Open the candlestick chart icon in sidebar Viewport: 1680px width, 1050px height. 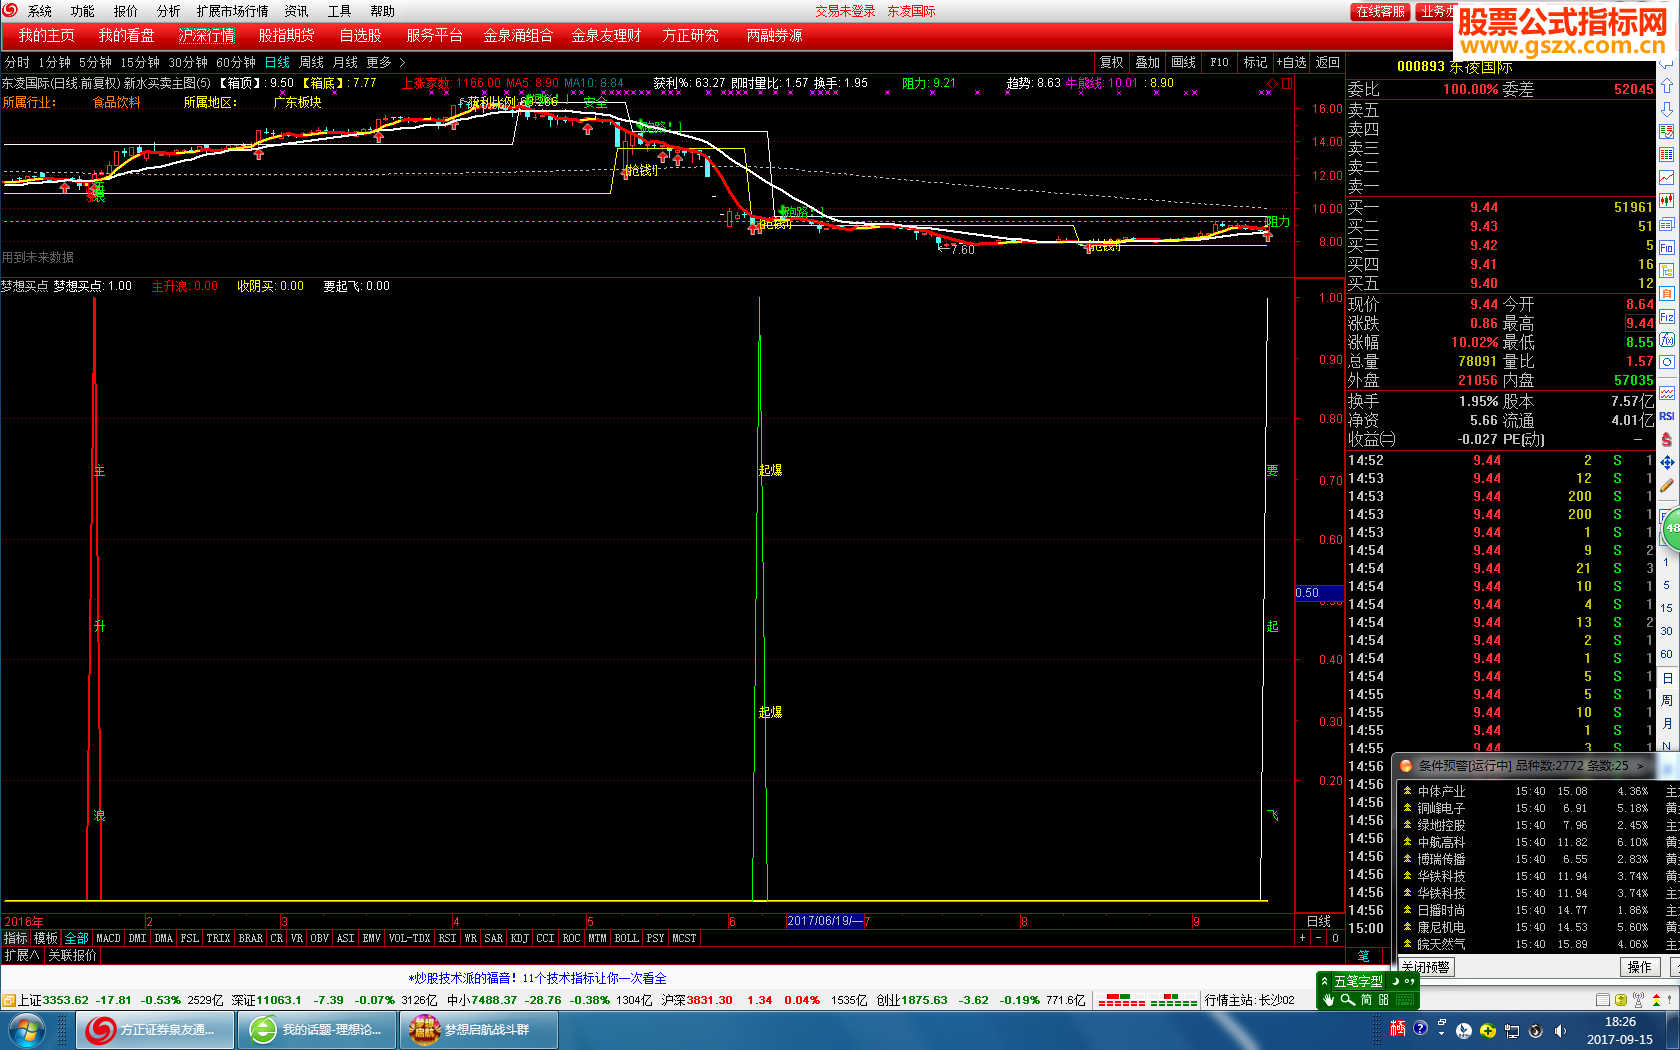click(x=1667, y=200)
